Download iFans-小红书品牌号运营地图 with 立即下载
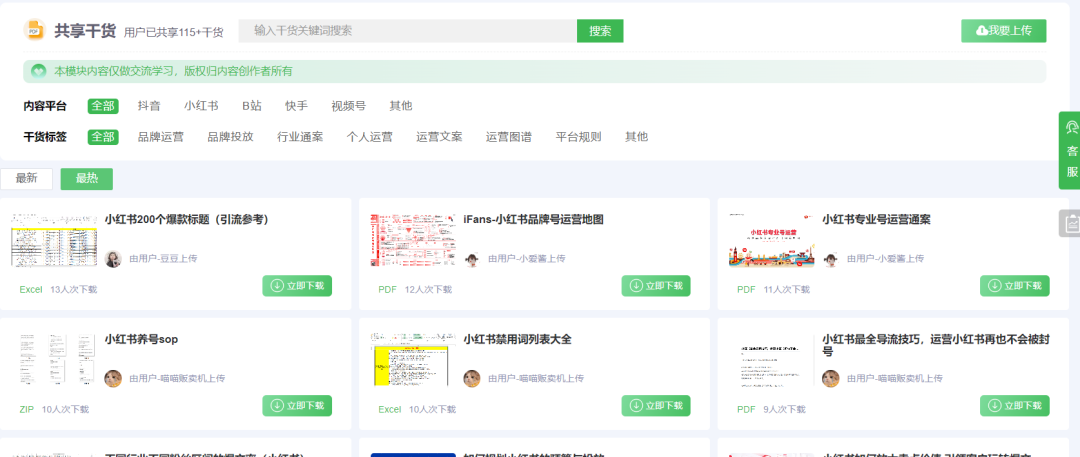Image resolution: width=1080 pixels, height=457 pixels. click(x=656, y=286)
